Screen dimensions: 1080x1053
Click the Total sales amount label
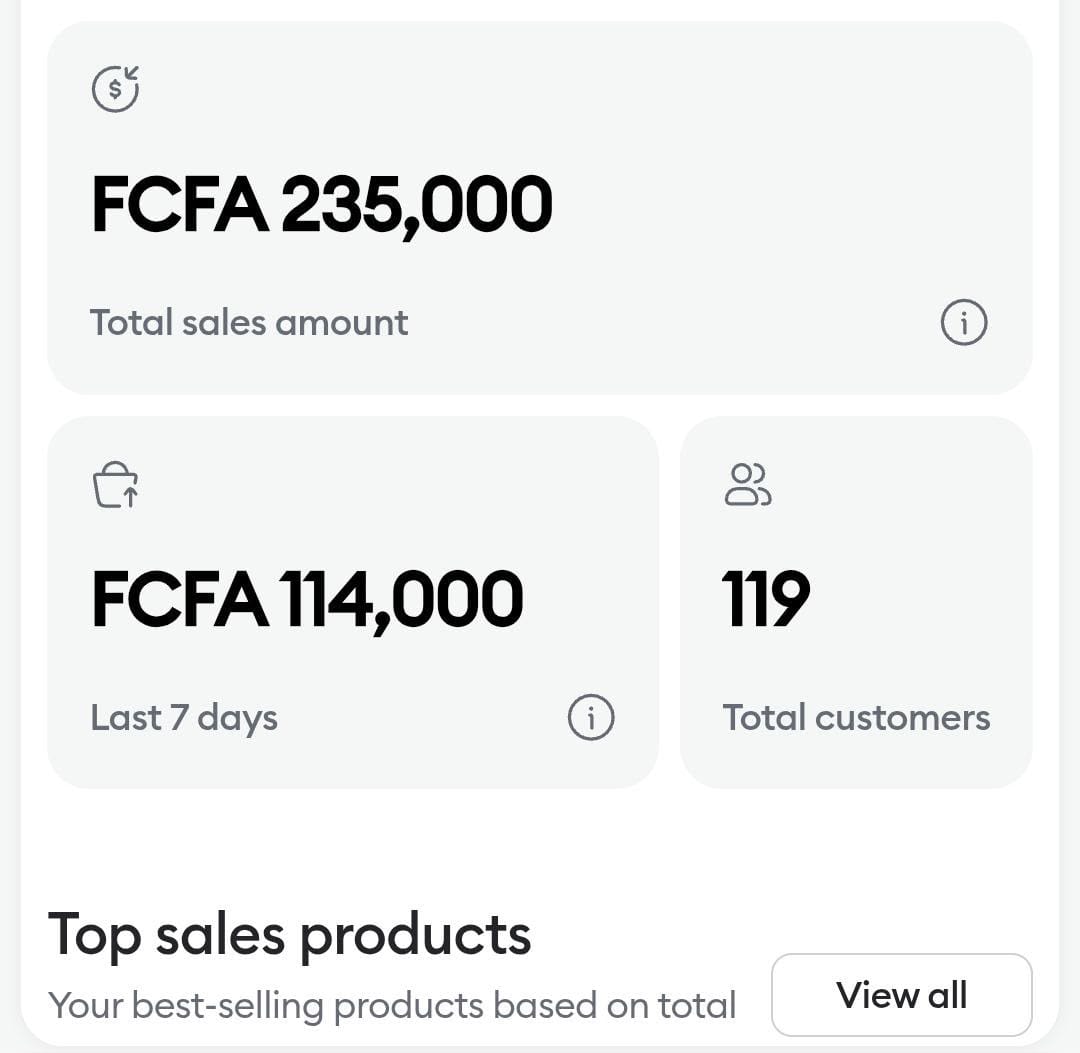pyautogui.click(x=249, y=322)
